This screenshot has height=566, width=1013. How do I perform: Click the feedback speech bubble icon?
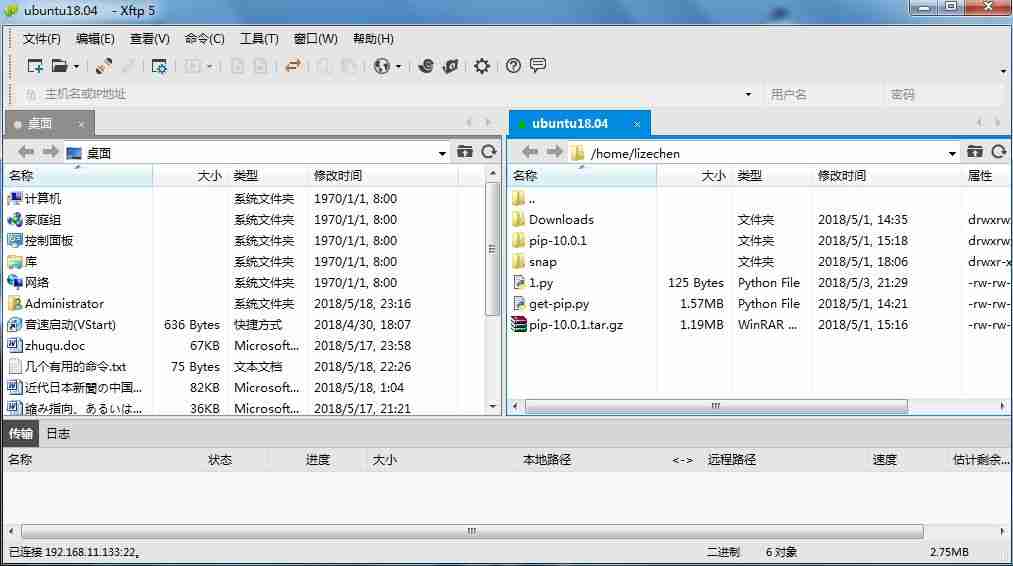538,66
